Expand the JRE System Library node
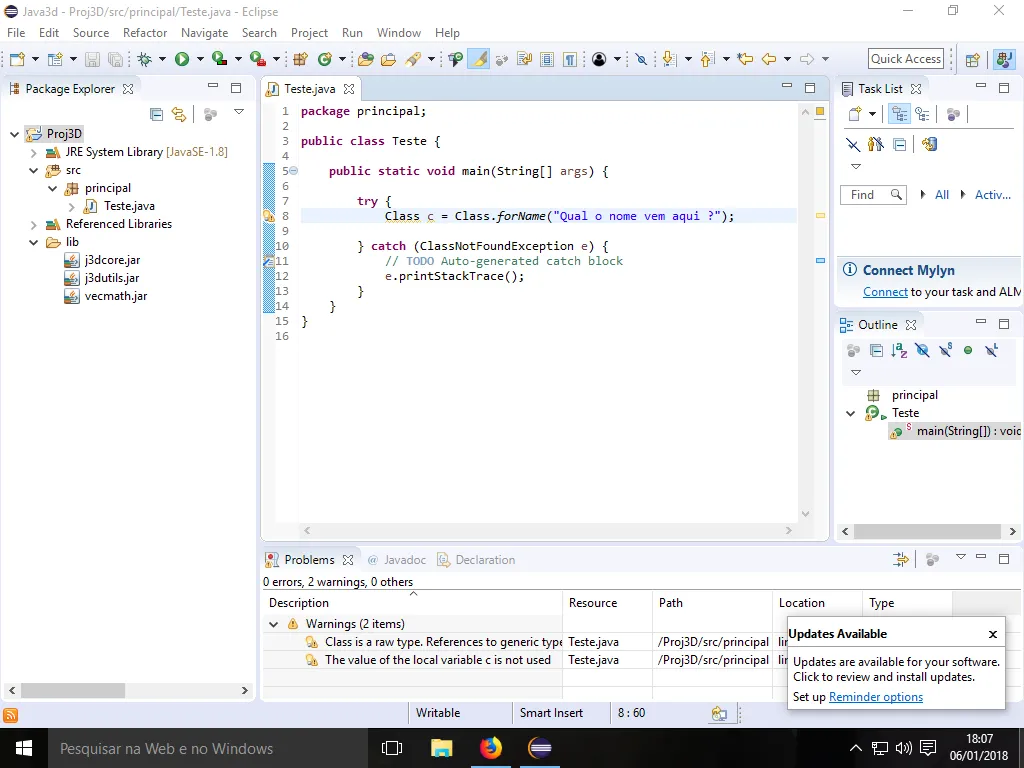1024x768 pixels. click(34, 152)
